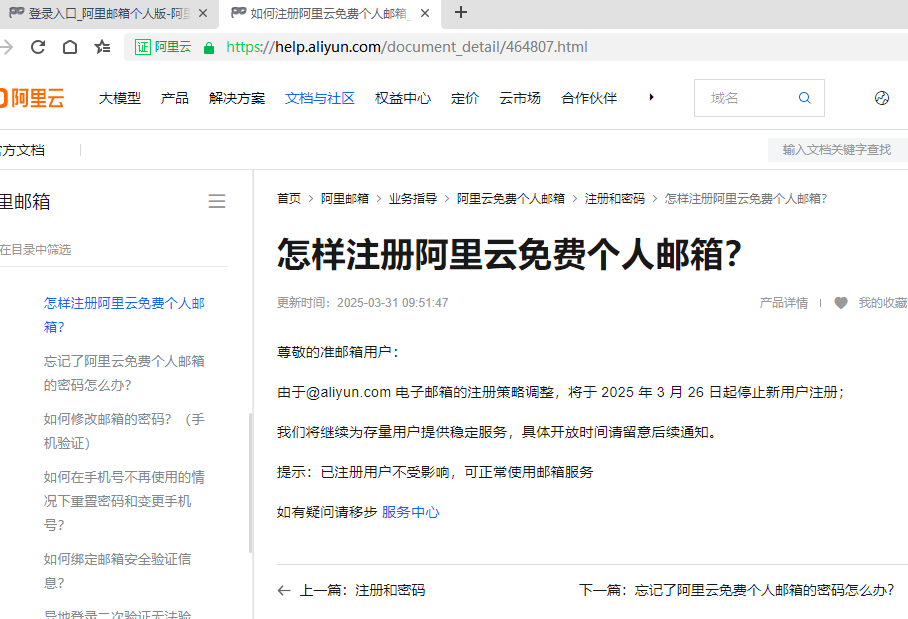Open a new browser tab
This screenshot has height=619, width=908.
tap(461, 12)
